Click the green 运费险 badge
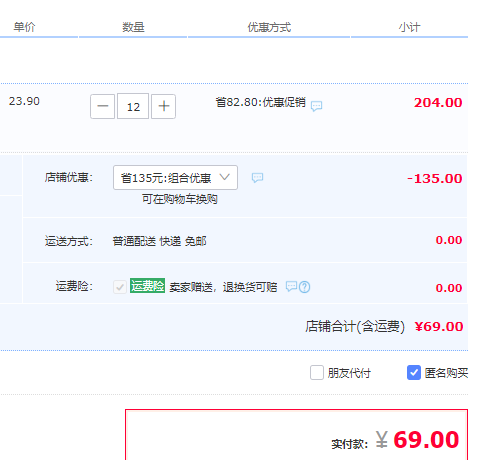Image resolution: width=480 pixels, height=460 pixels. [147, 286]
